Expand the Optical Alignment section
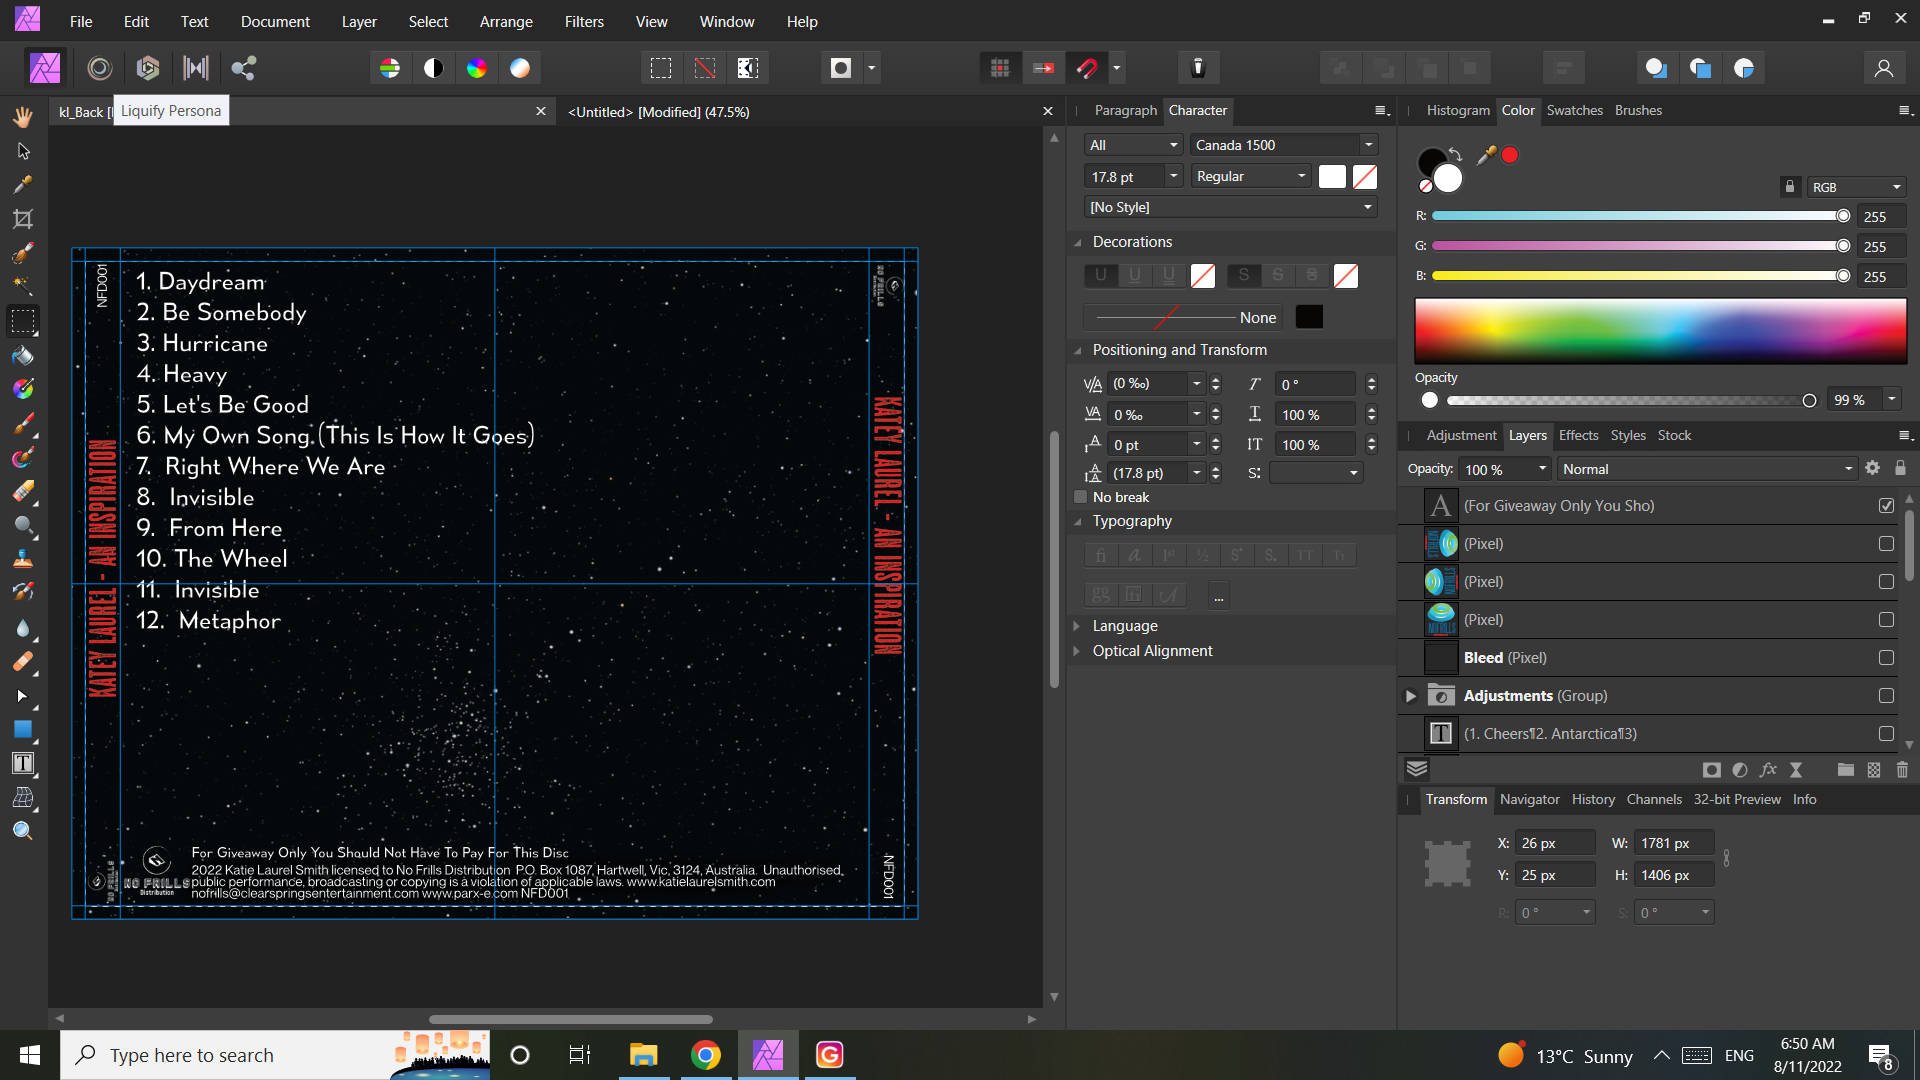The height and width of the screenshot is (1080, 1920). coord(1077,651)
